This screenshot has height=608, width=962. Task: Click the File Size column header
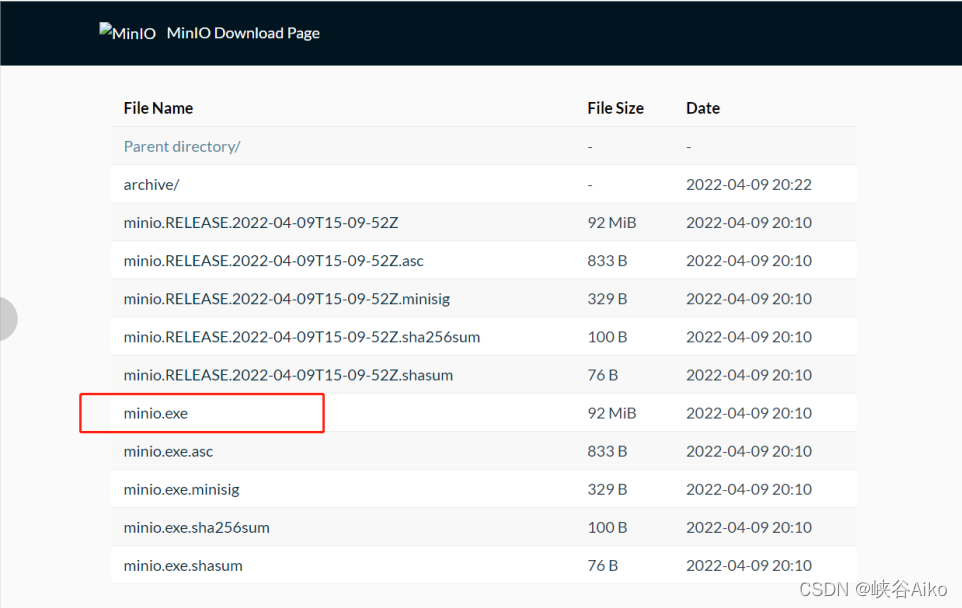615,108
